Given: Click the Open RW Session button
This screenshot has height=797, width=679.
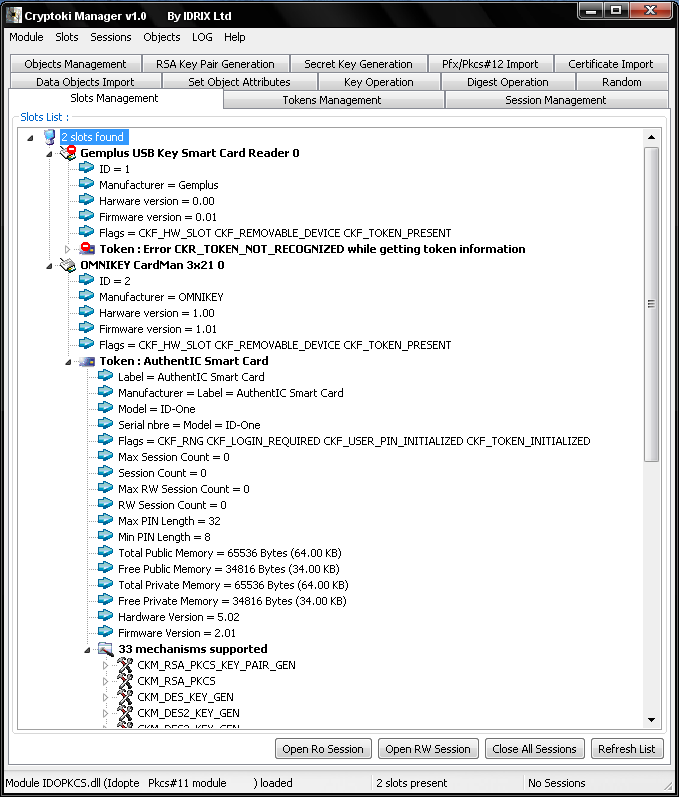Looking at the screenshot, I should [428, 749].
